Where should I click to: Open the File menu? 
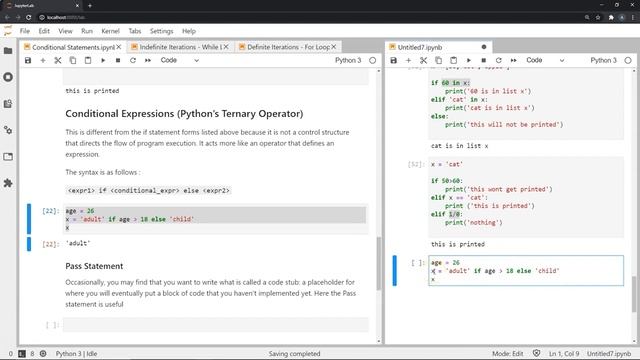25,31
